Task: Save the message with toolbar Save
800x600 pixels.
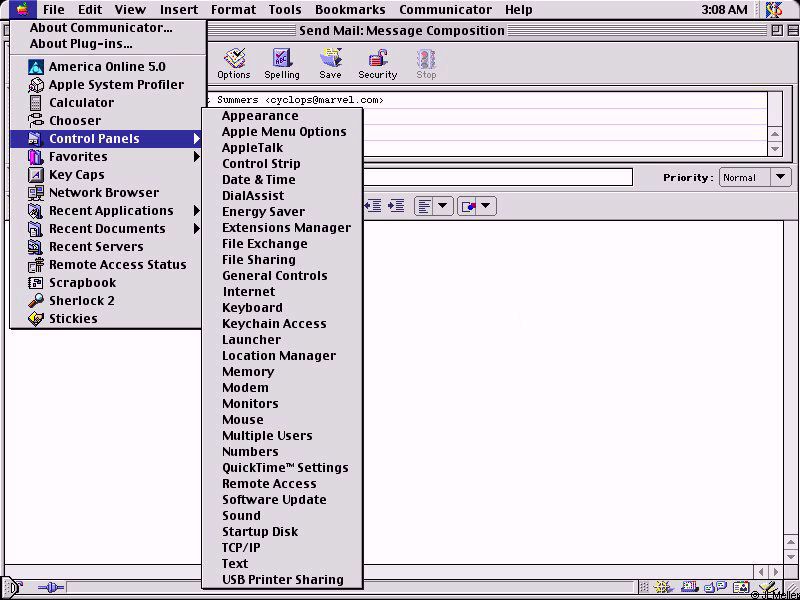Action: 330,64
